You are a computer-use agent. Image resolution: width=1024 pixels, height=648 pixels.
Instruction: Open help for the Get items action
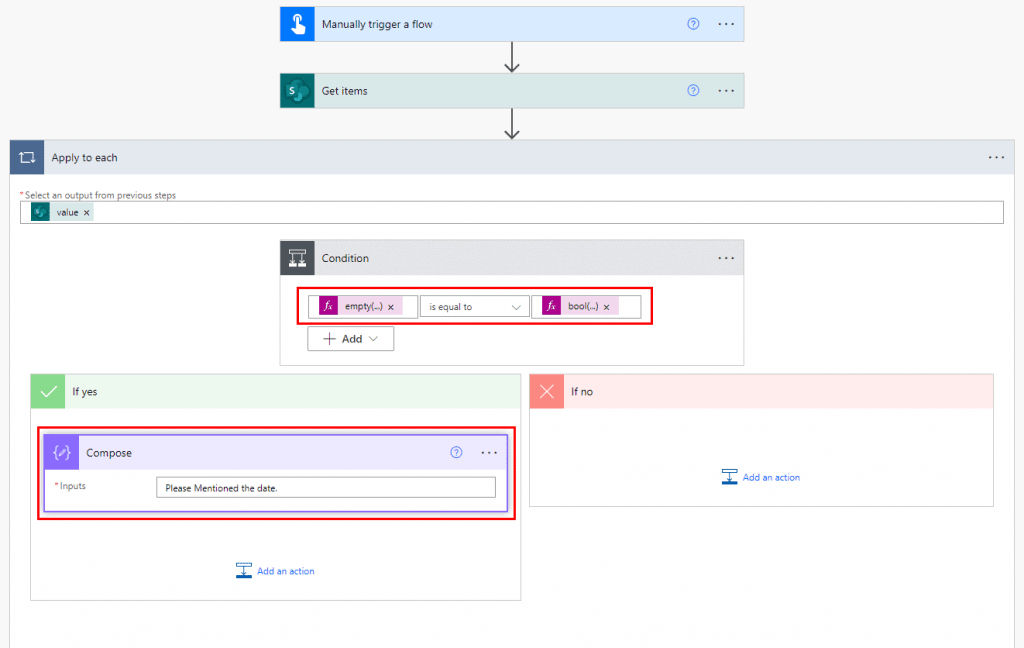click(693, 91)
